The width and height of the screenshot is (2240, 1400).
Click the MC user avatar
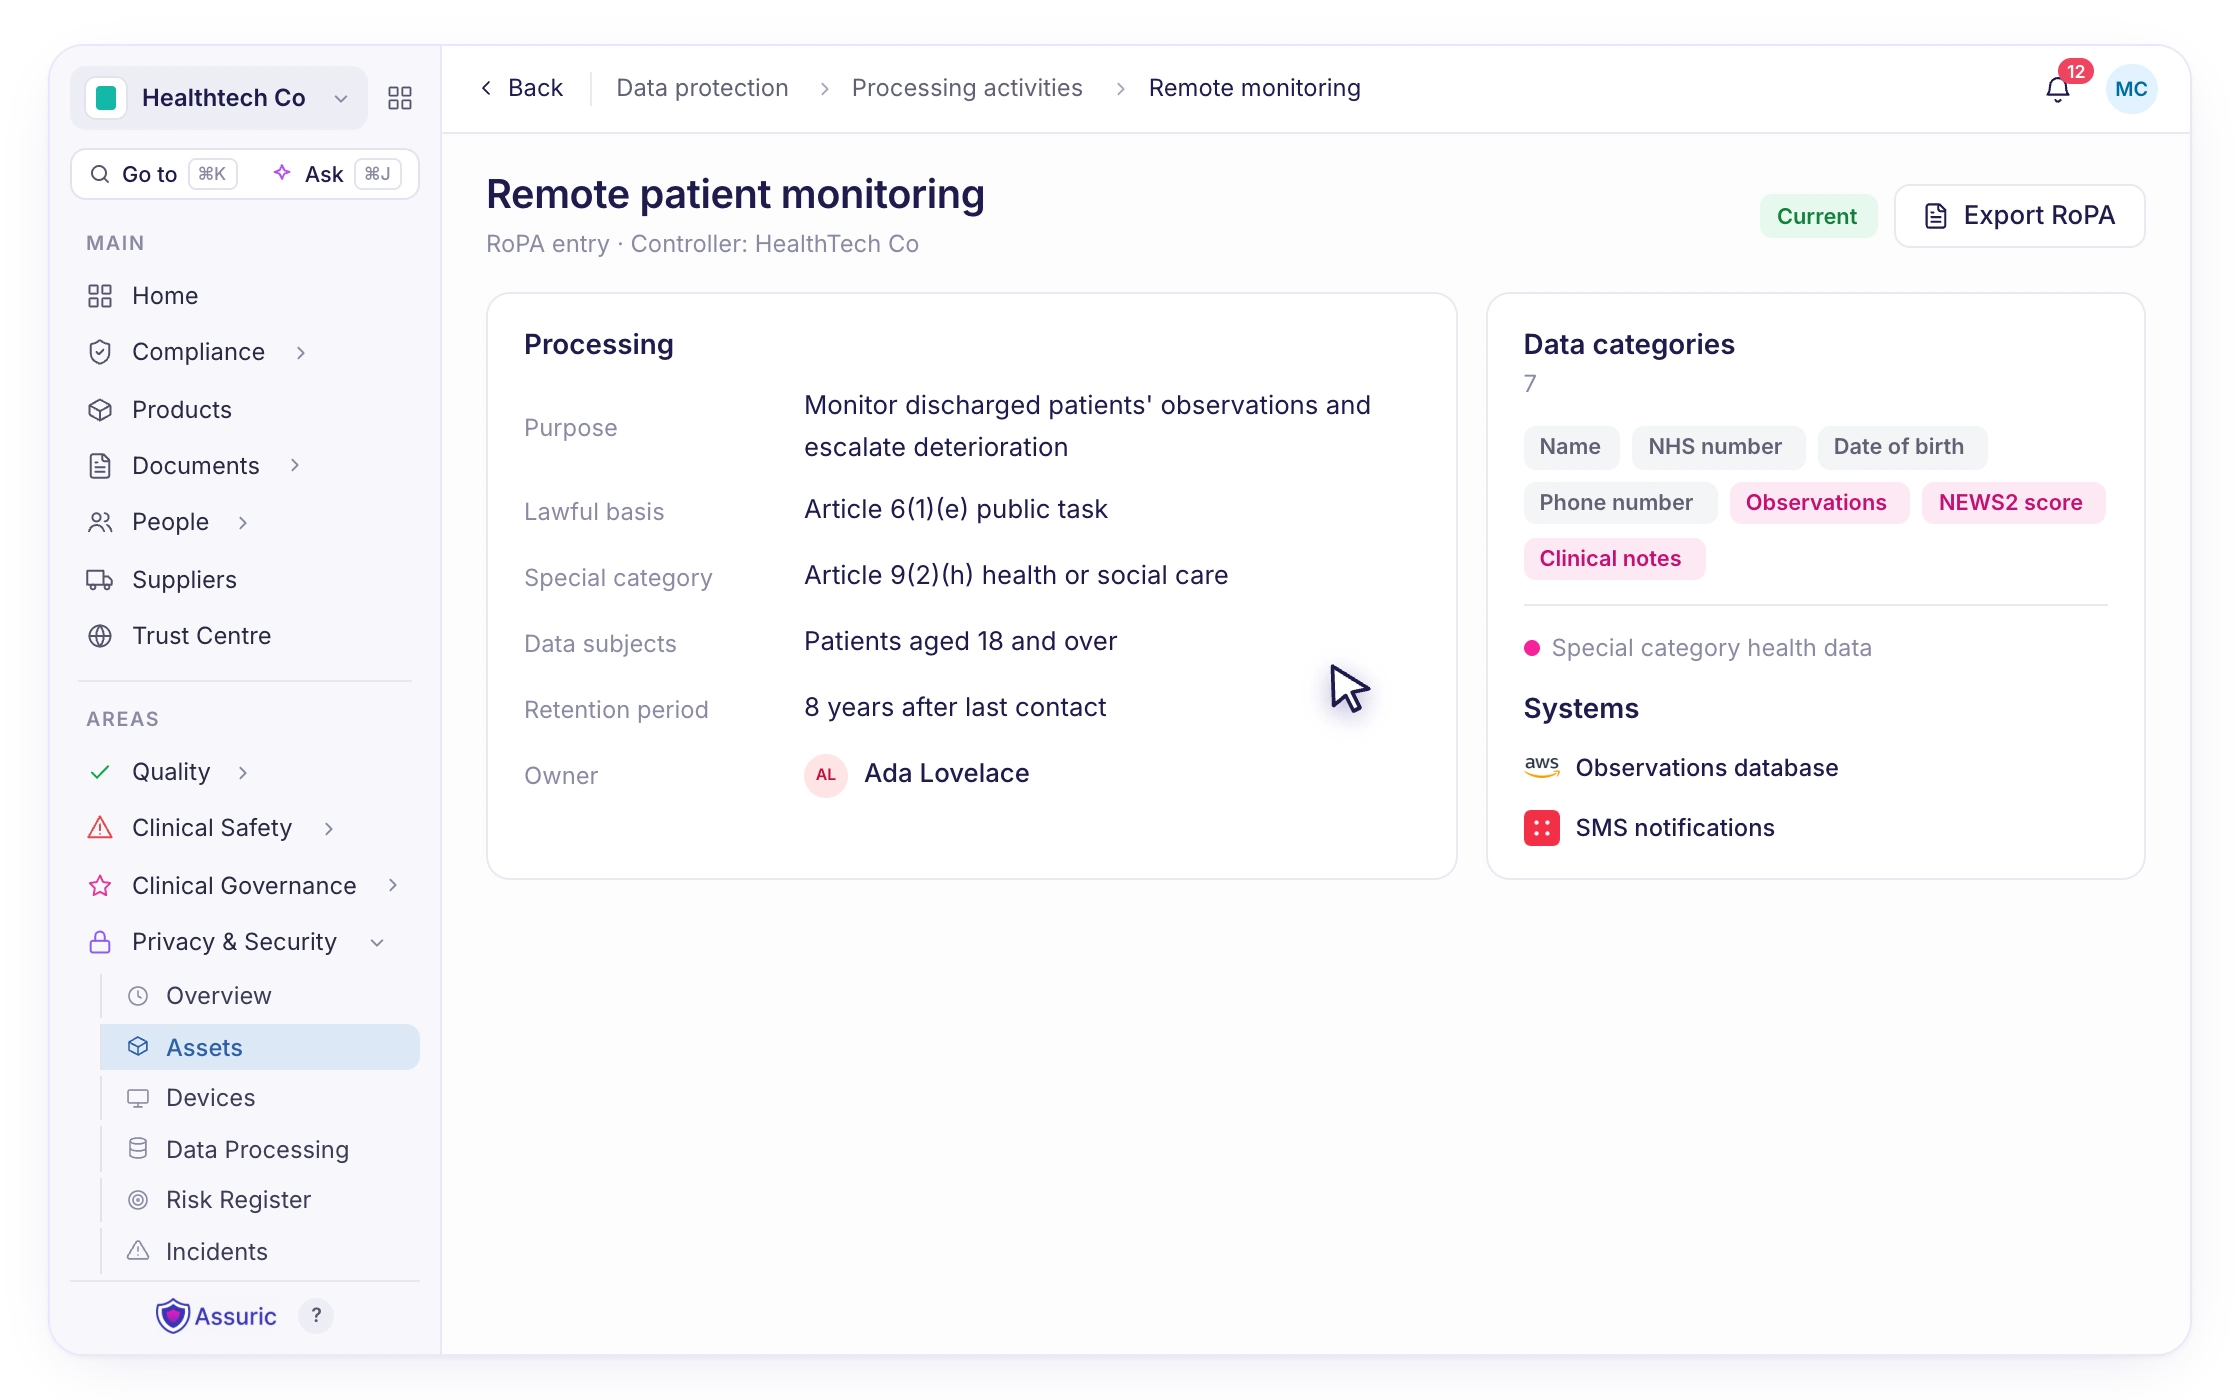2131,89
